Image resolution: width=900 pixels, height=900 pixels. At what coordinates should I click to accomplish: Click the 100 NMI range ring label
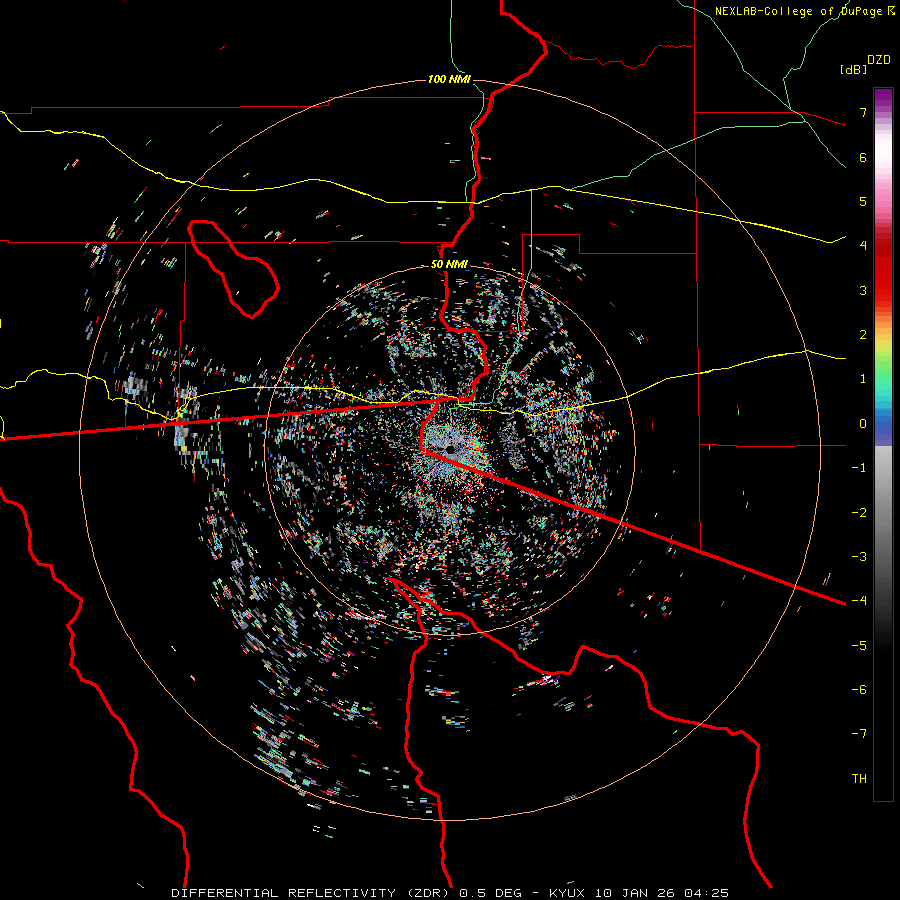(x=449, y=79)
